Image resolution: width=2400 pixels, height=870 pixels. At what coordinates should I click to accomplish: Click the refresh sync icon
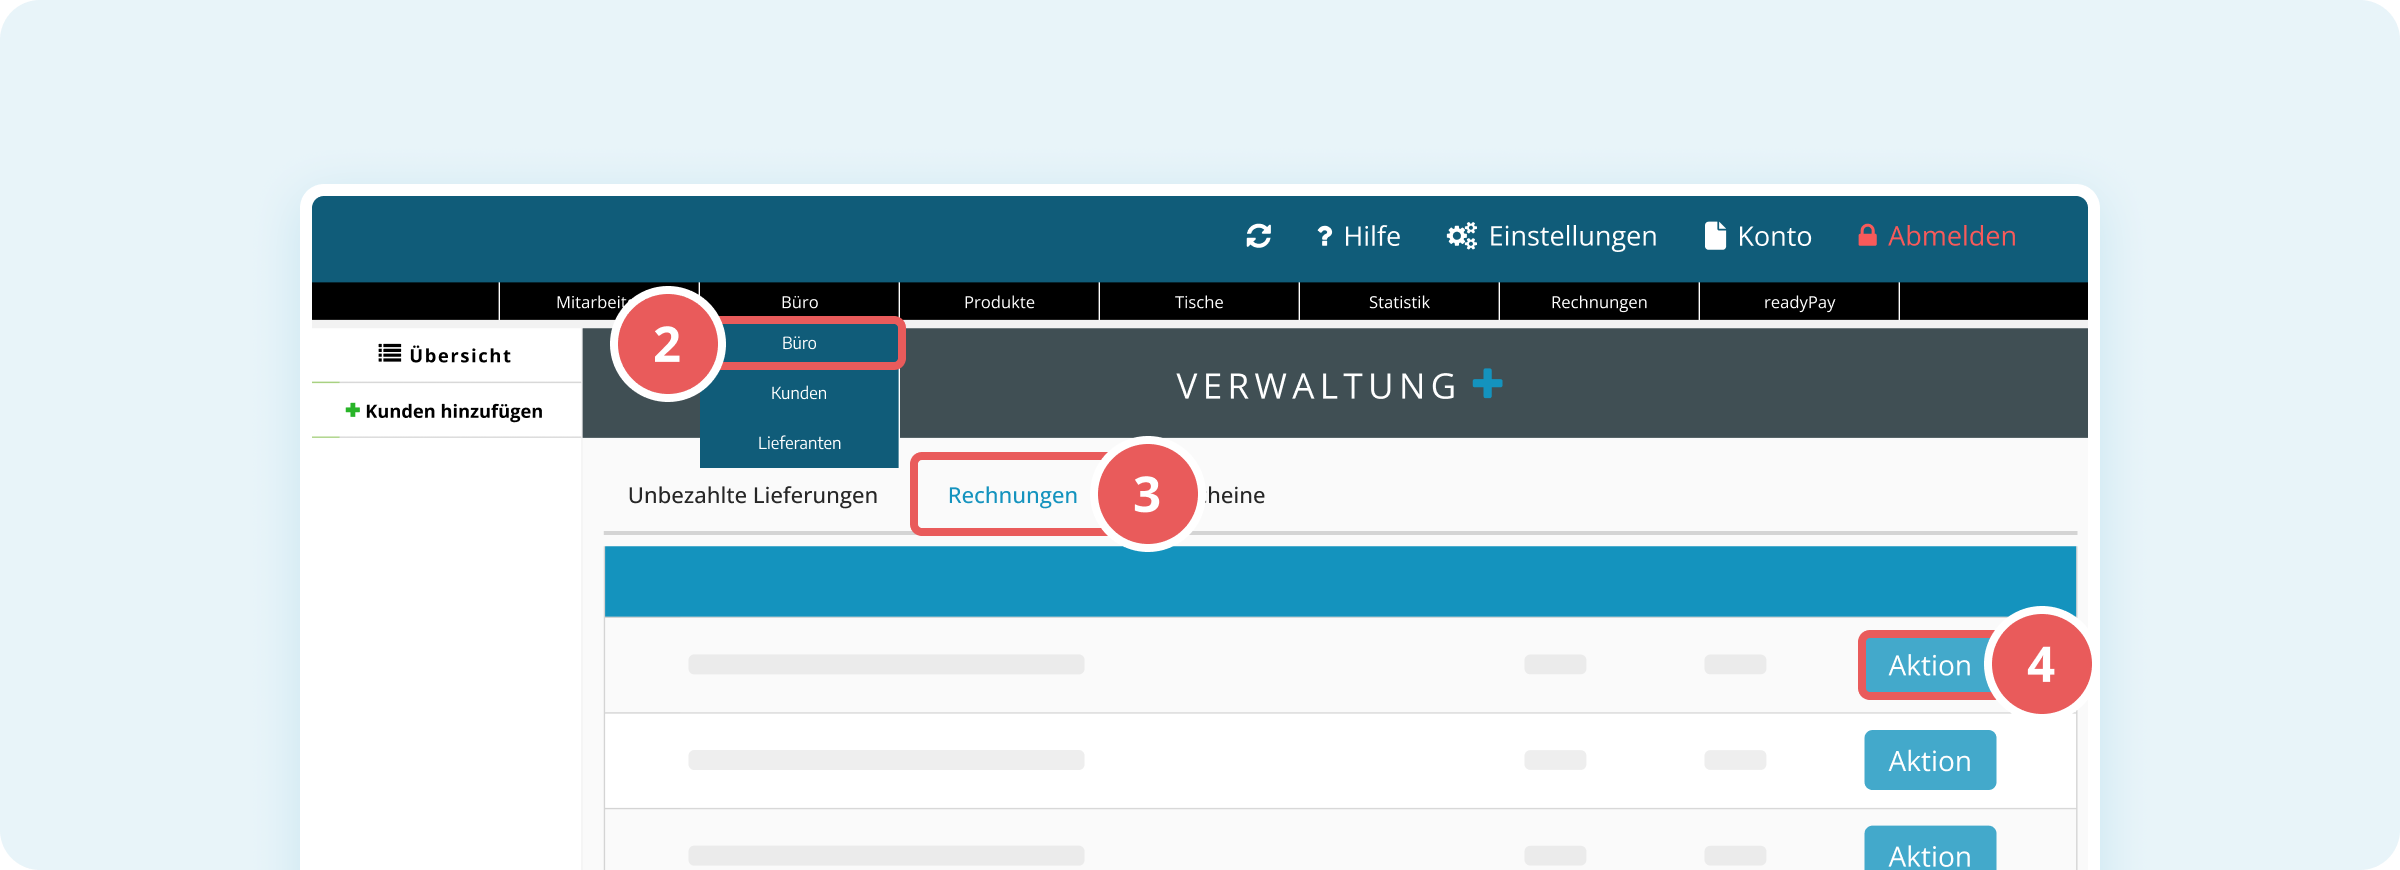click(1258, 236)
